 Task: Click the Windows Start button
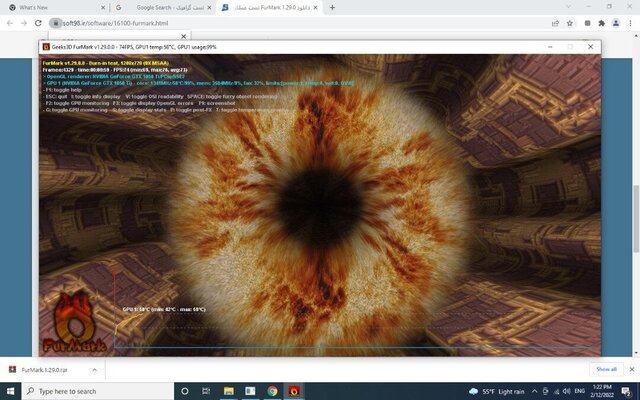tap(10, 391)
